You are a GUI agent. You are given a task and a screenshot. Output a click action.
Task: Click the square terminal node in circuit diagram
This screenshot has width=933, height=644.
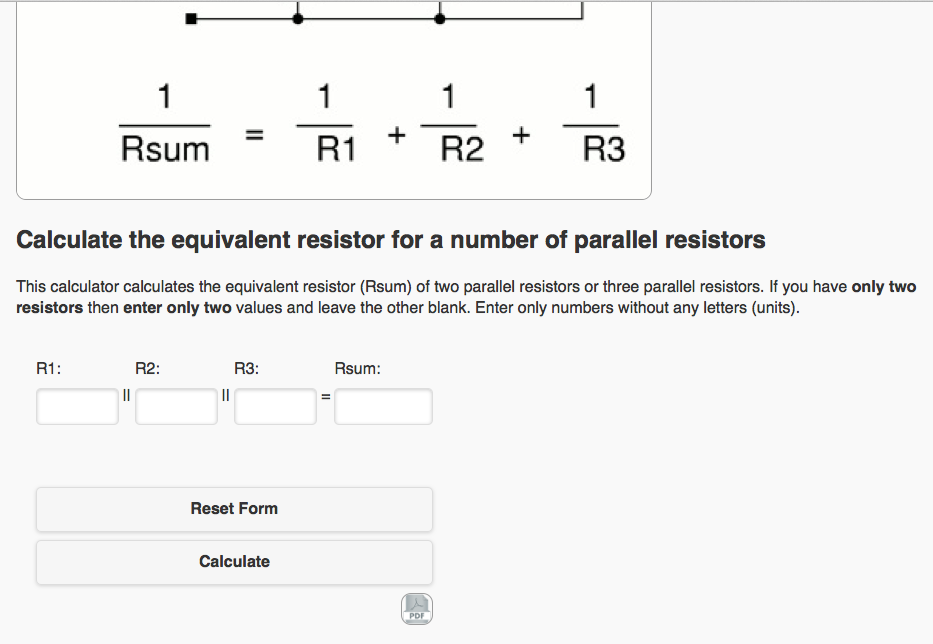(x=191, y=18)
